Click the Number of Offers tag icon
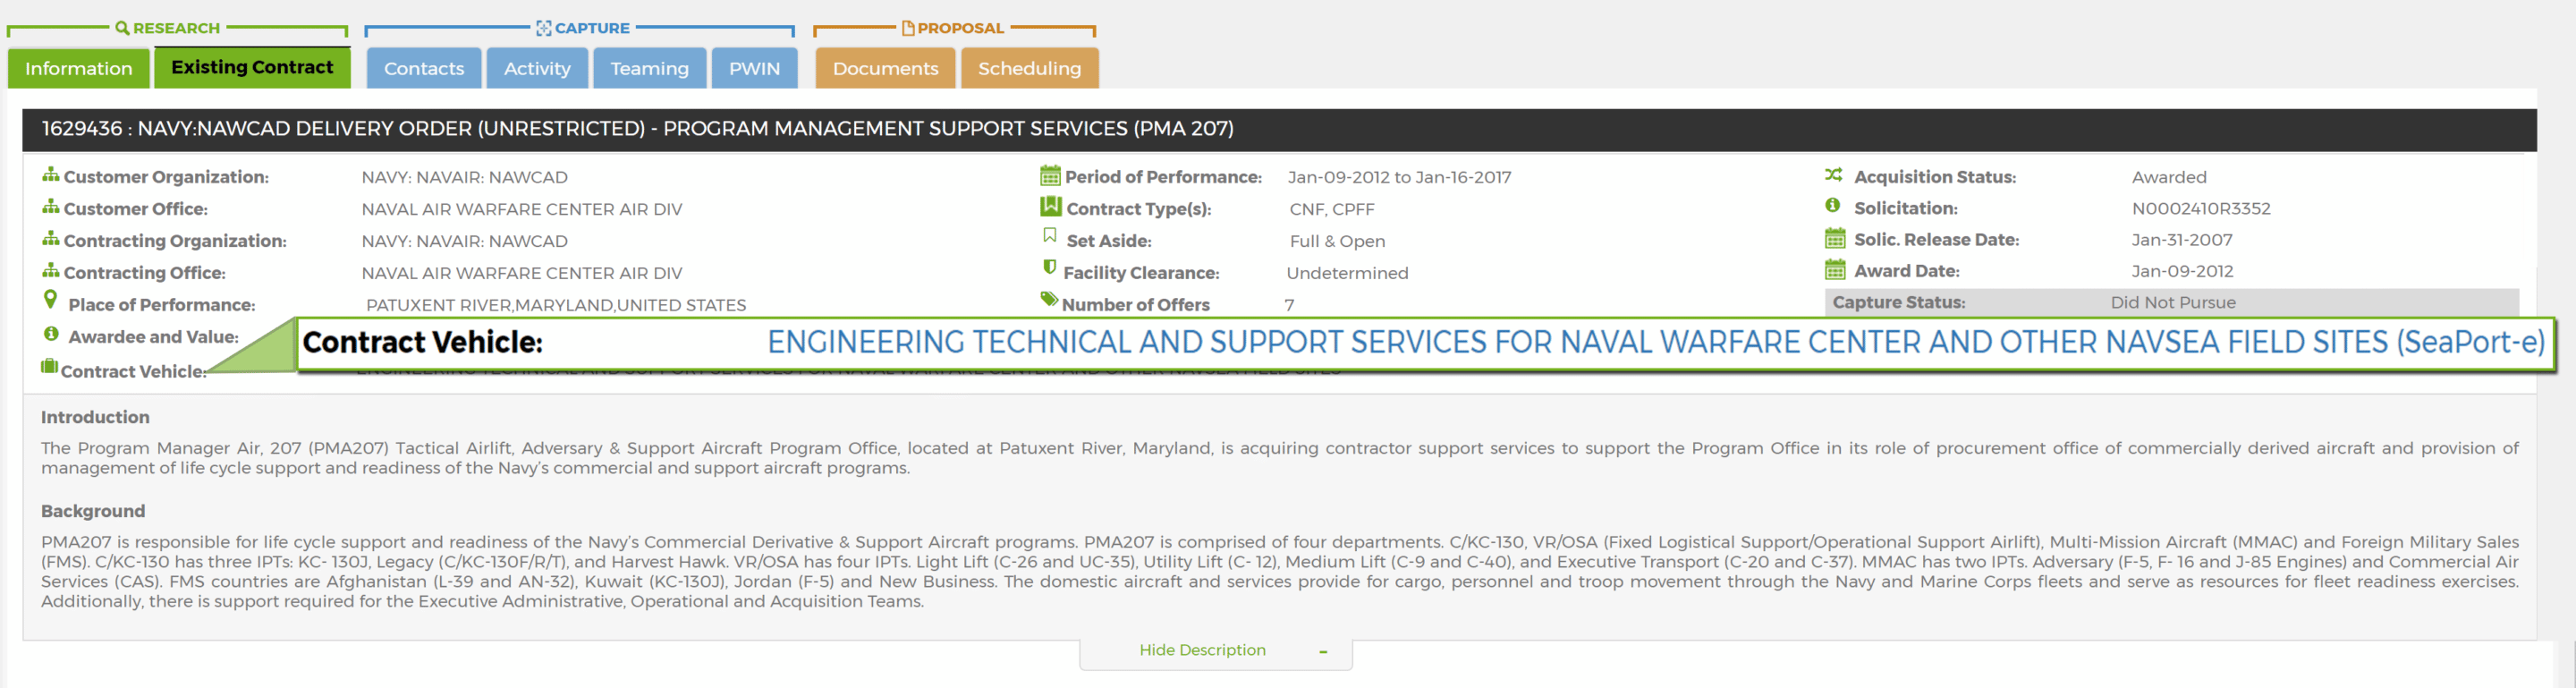Image resolution: width=2576 pixels, height=688 pixels. (x=1049, y=299)
